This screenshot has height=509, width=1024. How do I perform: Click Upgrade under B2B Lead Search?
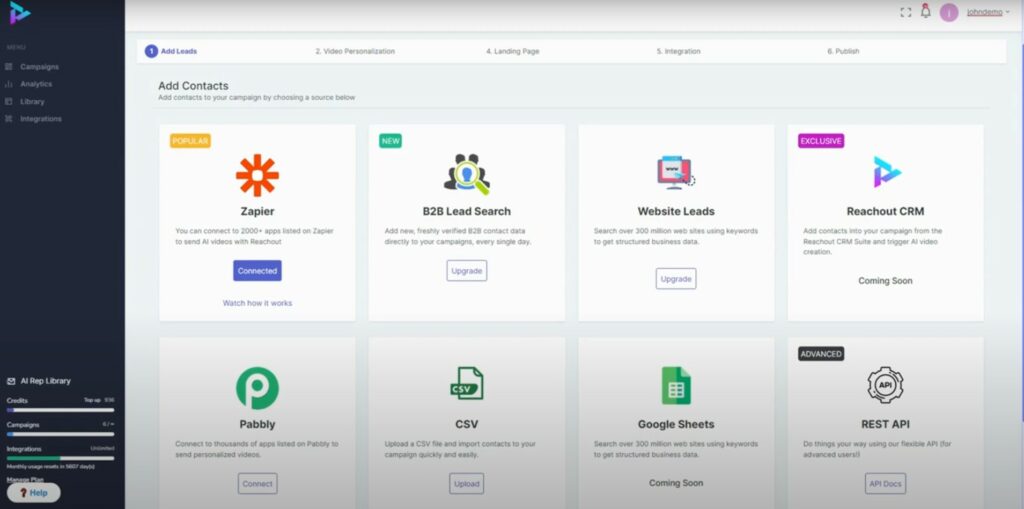(x=467, y=271)
